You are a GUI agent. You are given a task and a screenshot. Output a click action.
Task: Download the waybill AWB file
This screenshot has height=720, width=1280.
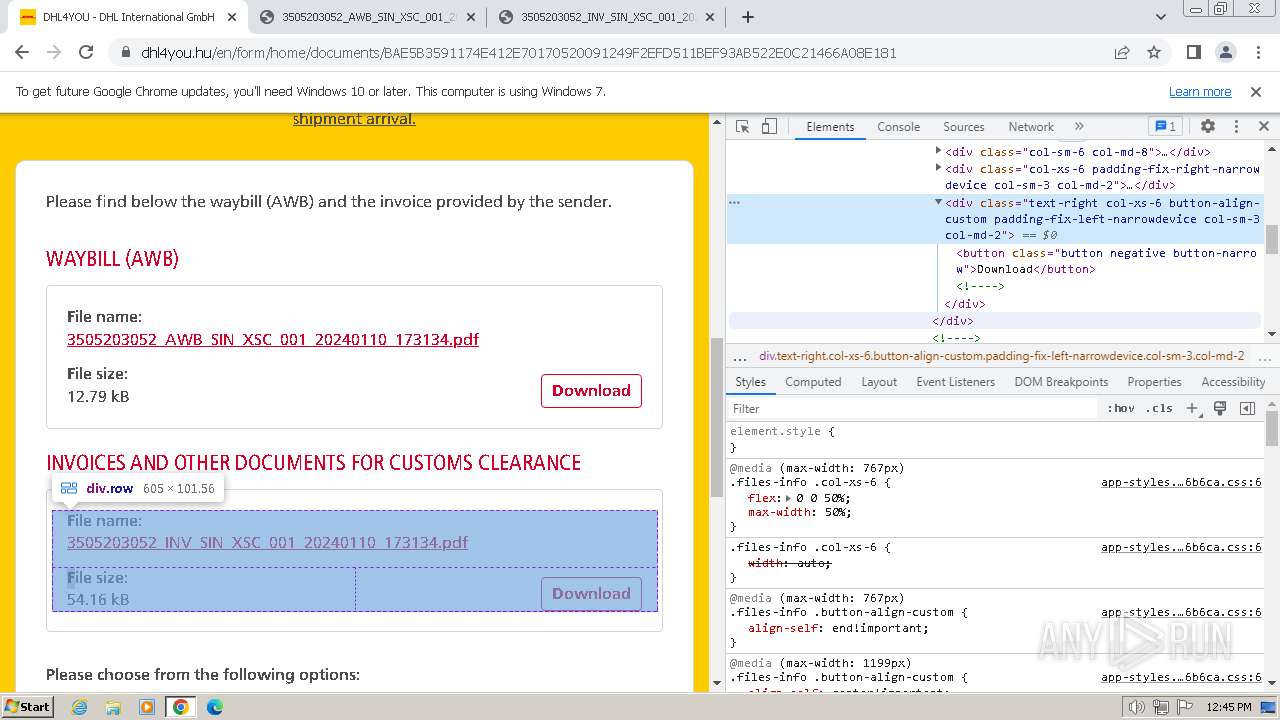[x=591, y=390]
